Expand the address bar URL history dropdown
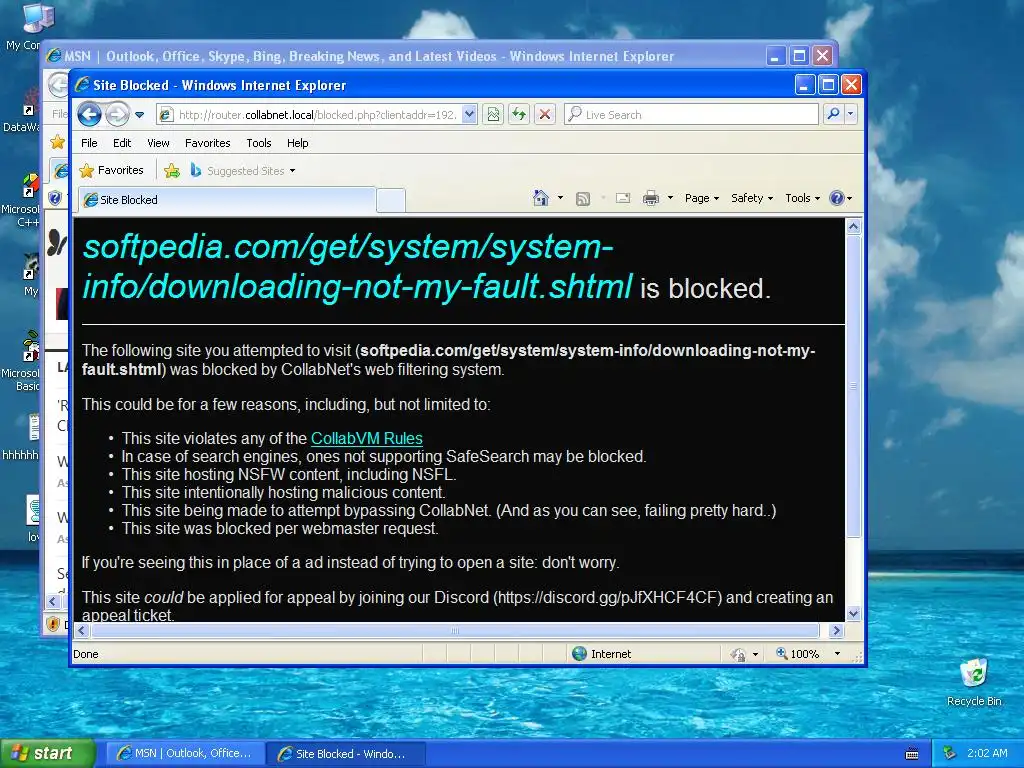1024x768 pixels. (x=469, y=115)
